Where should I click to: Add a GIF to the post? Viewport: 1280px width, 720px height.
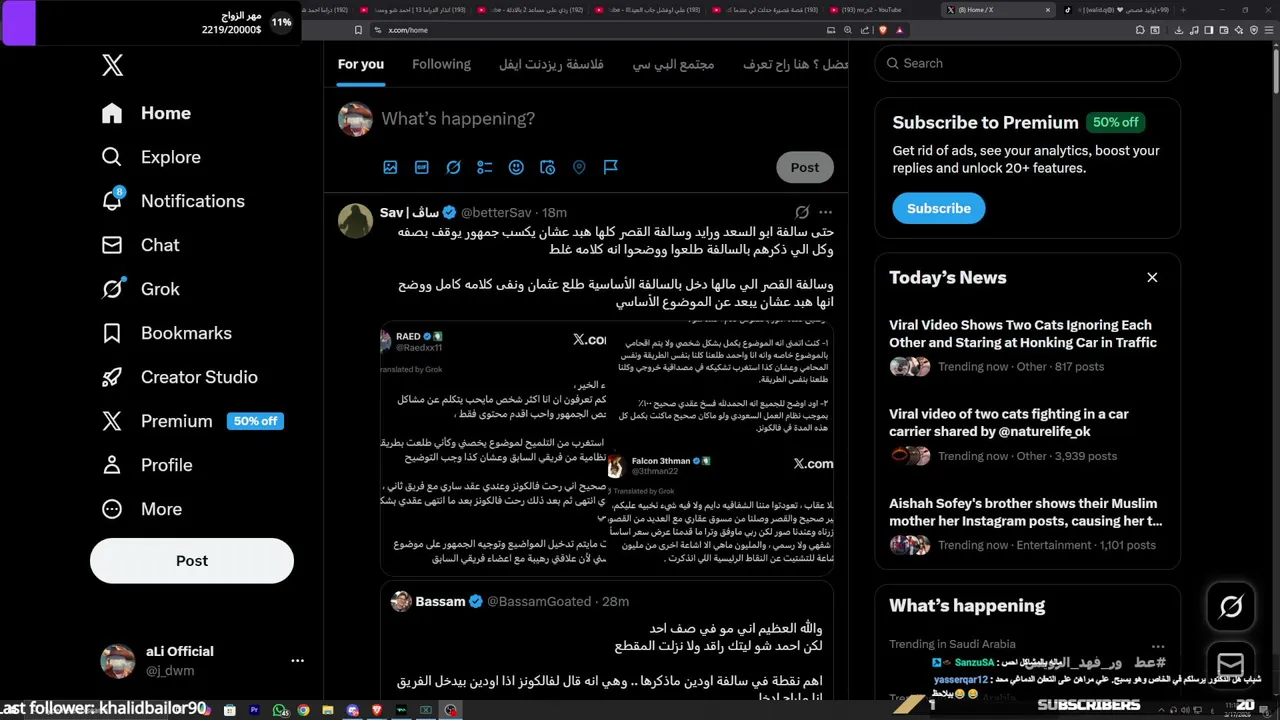pos(422,167)
